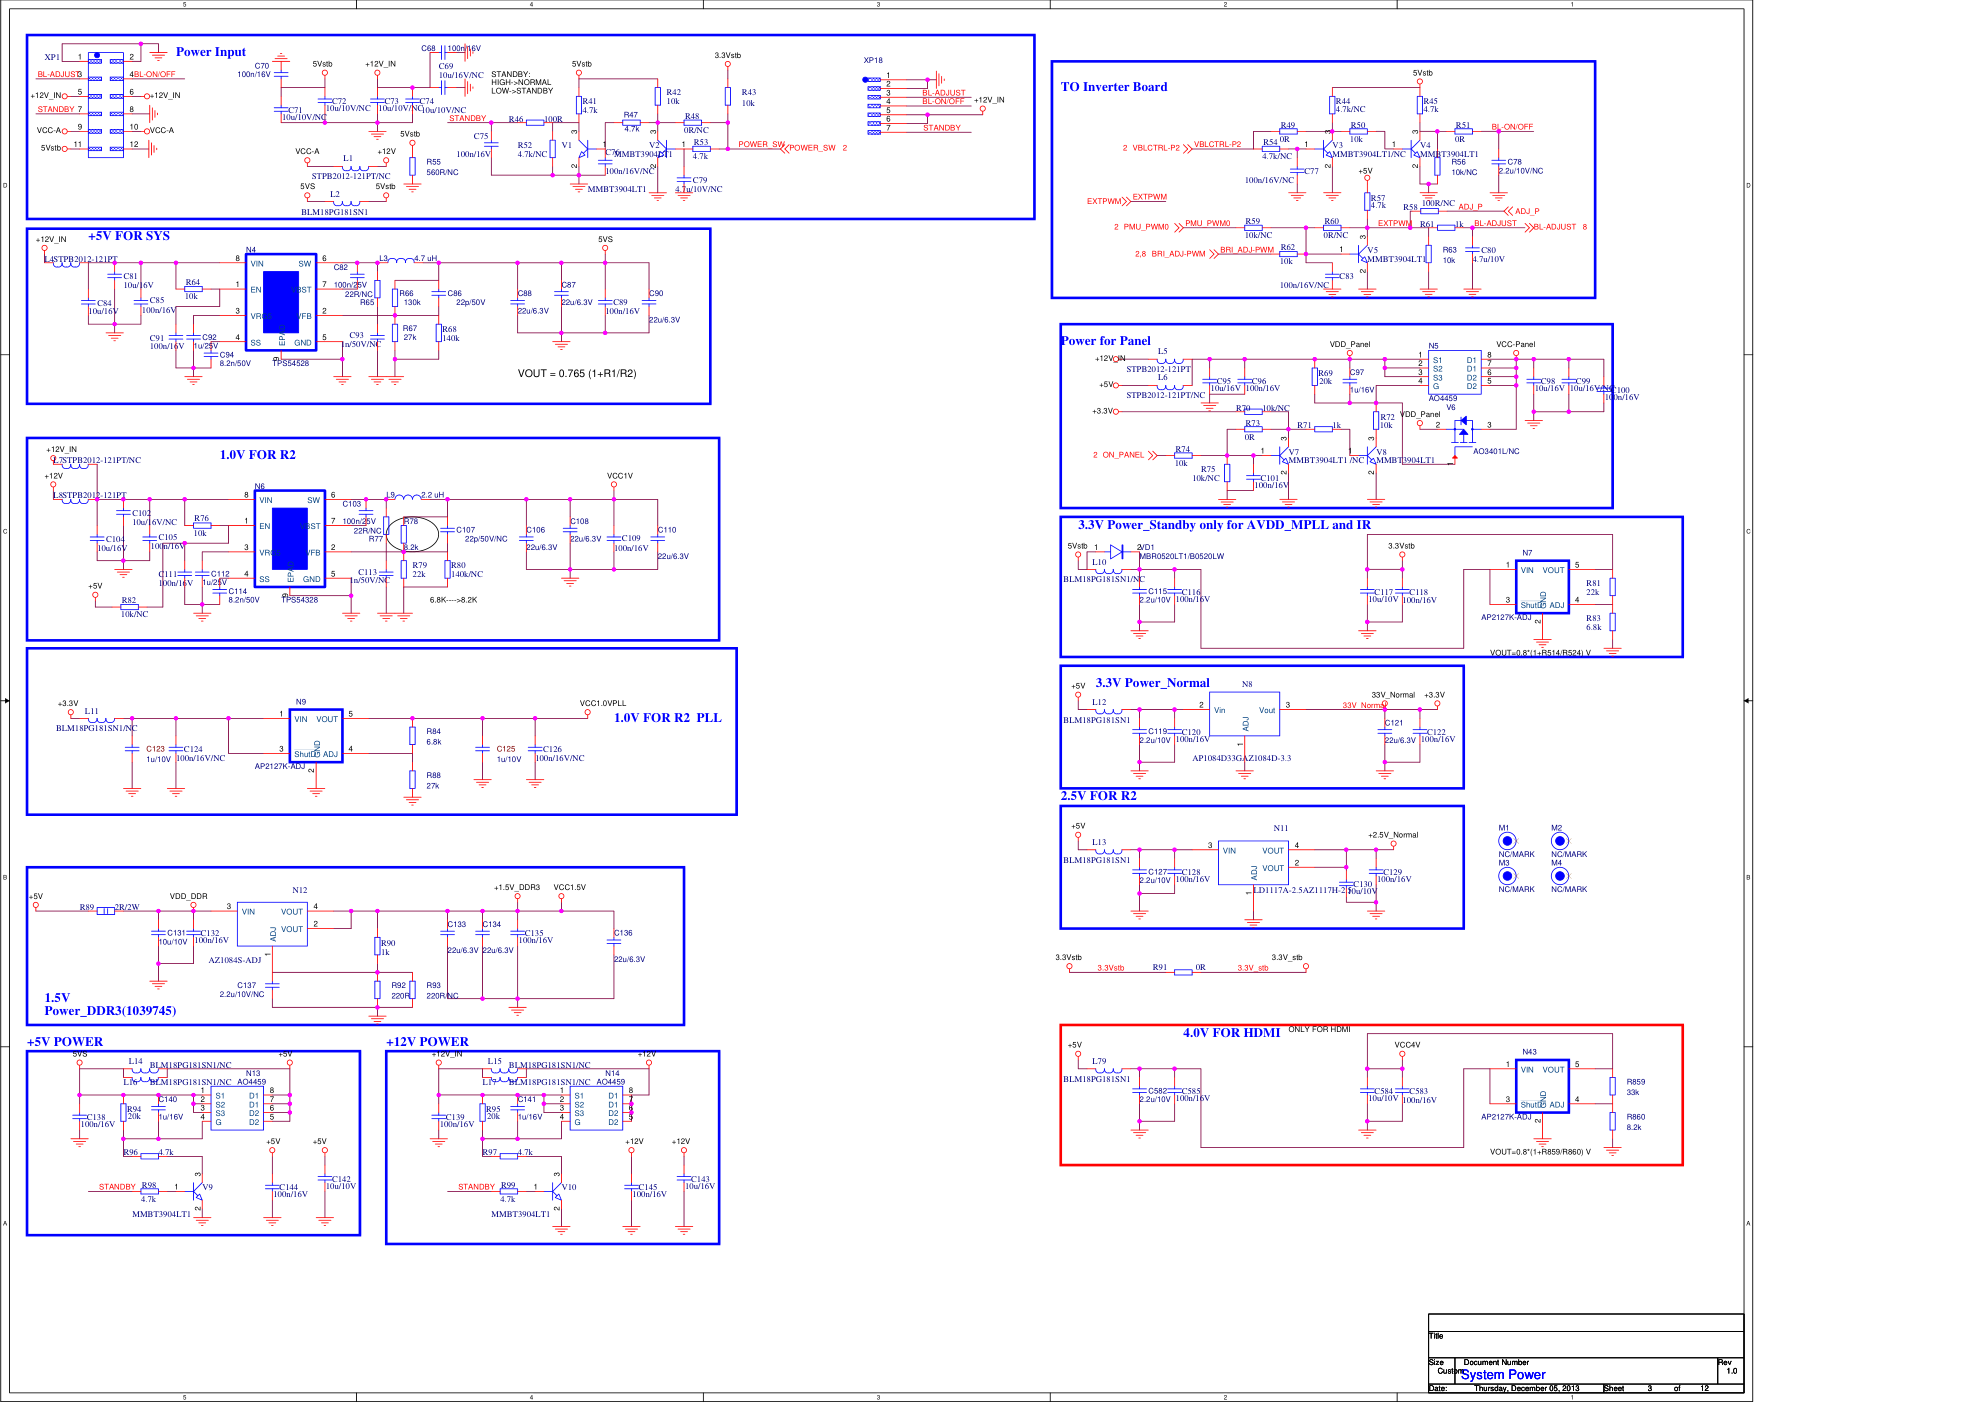Click the 'STANDBY: HIGH->NORMAL' note
Viewport: 1985px width, 1404px height.
click(x=521, y=83)
